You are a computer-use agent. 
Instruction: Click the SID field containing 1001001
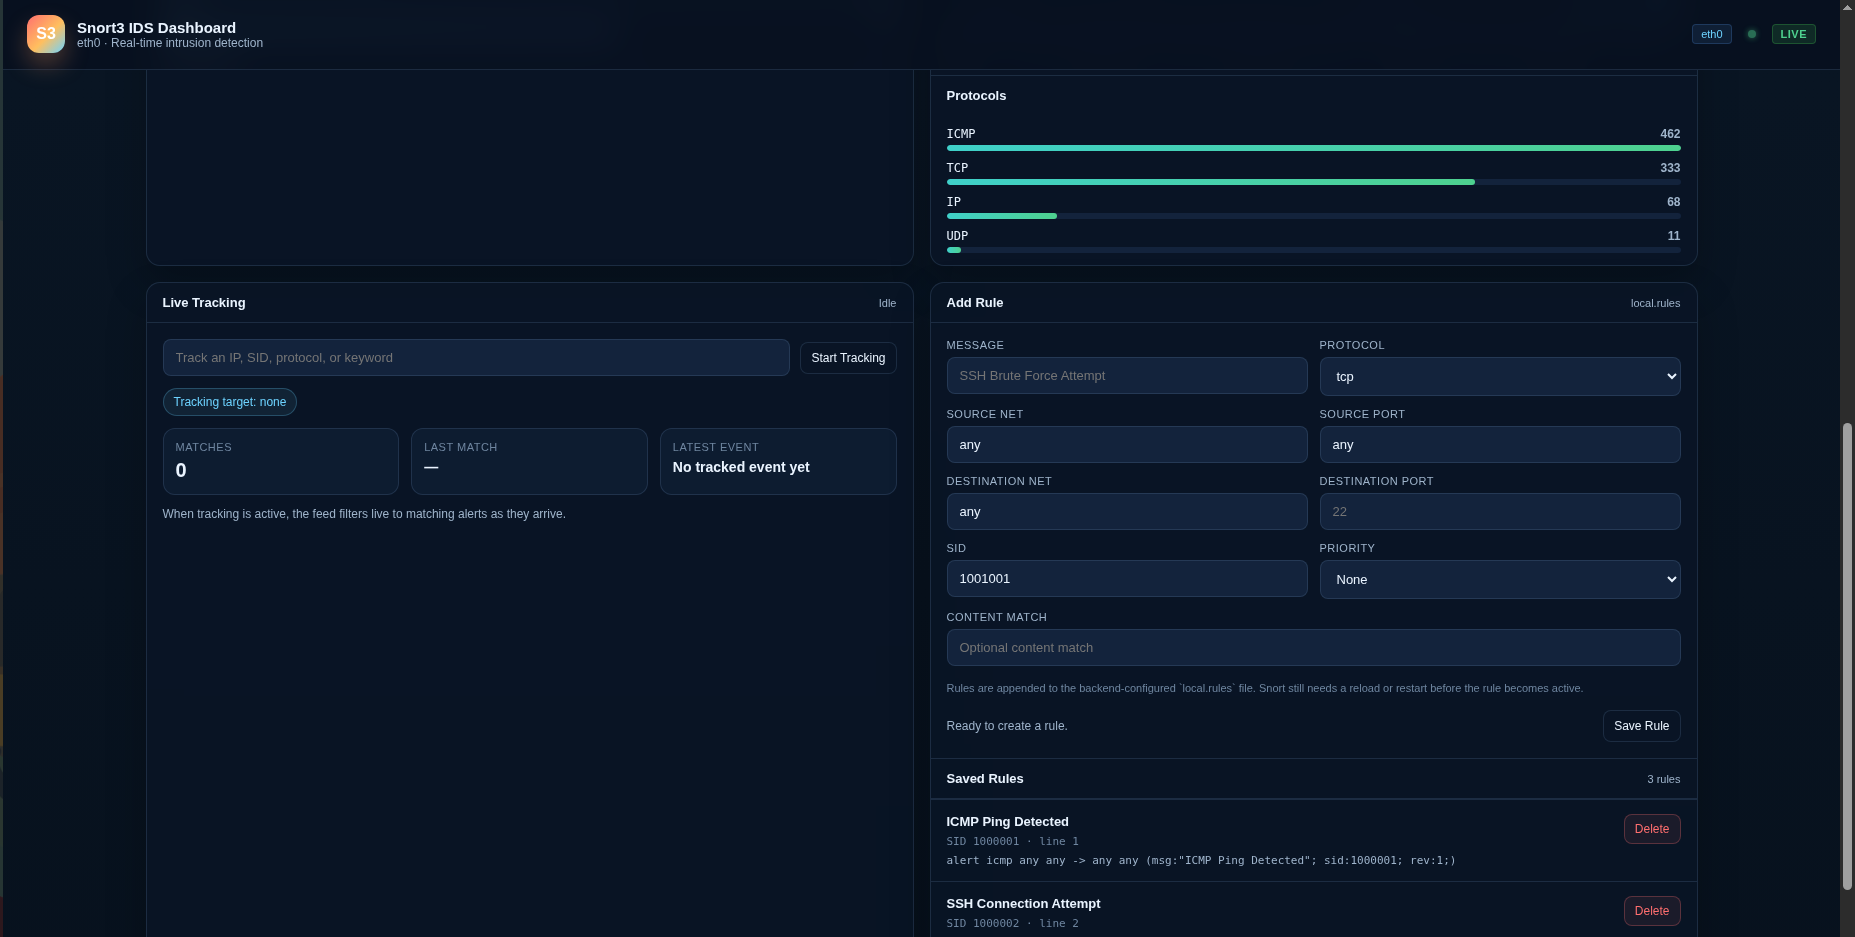tap(1126, 578)
